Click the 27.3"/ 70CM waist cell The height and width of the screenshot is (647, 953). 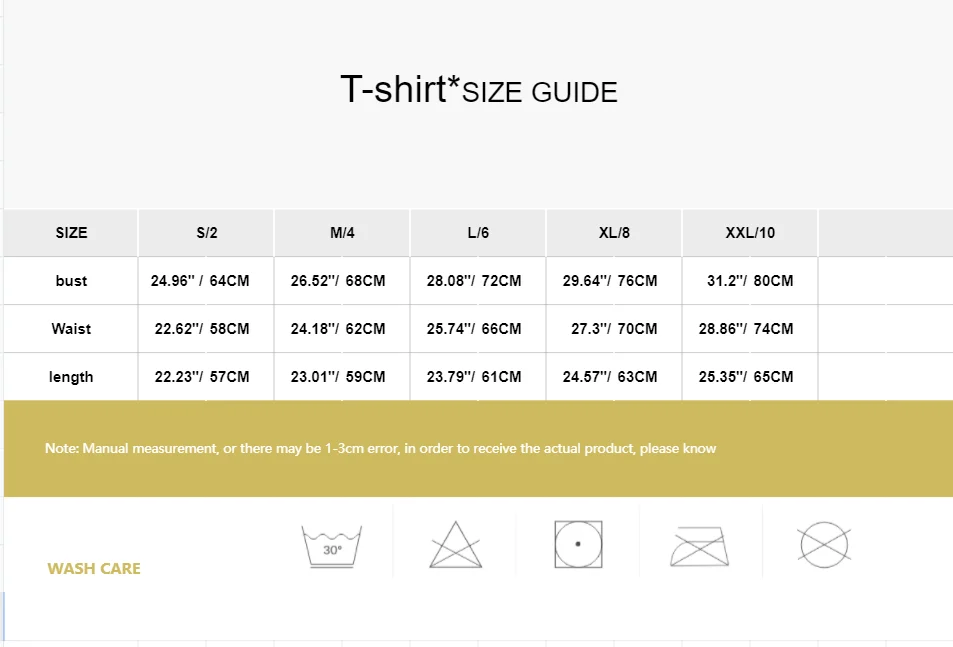pos(614,329)
